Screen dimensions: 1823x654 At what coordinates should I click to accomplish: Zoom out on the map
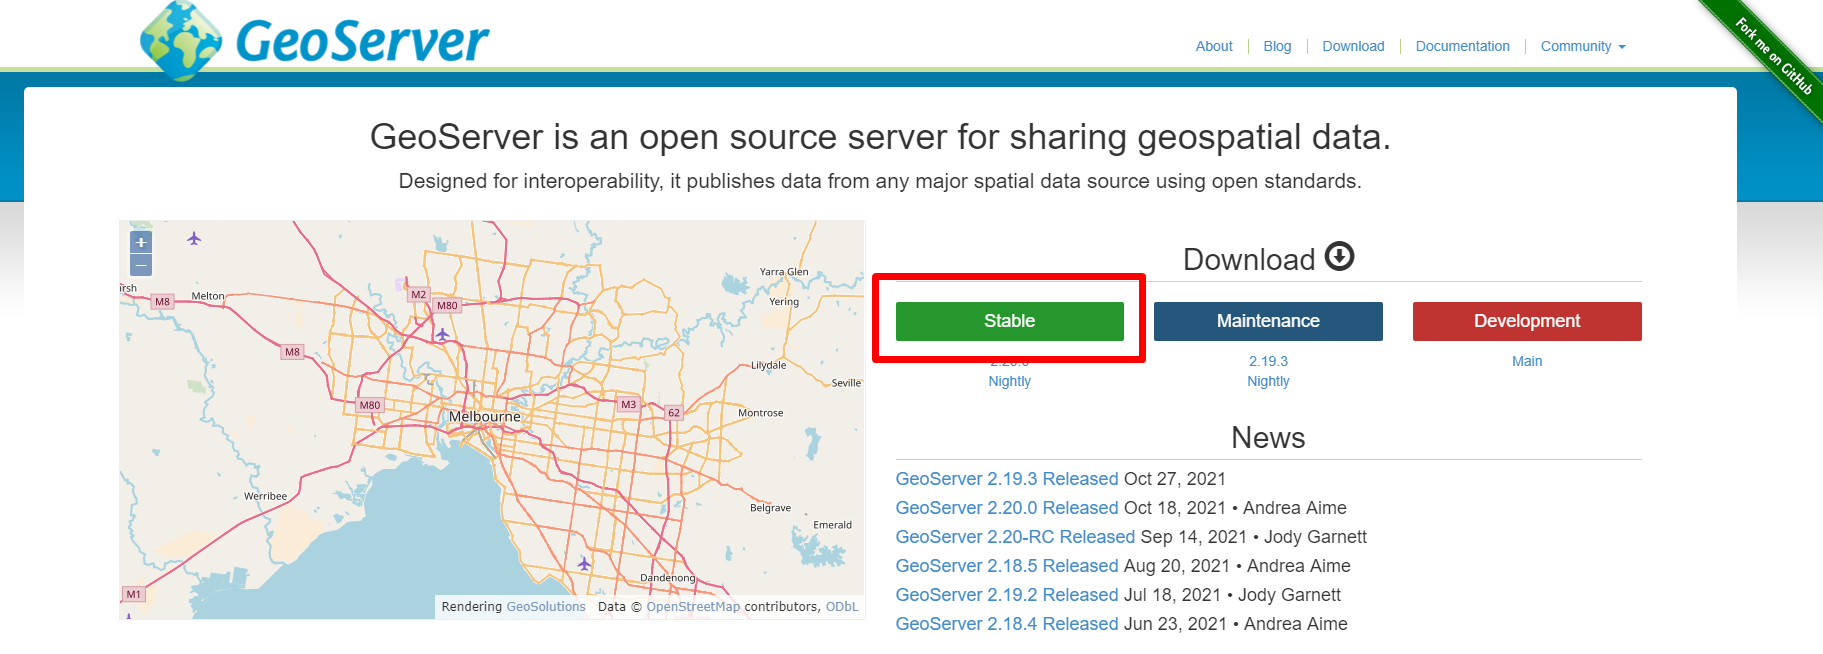(141, 265)
